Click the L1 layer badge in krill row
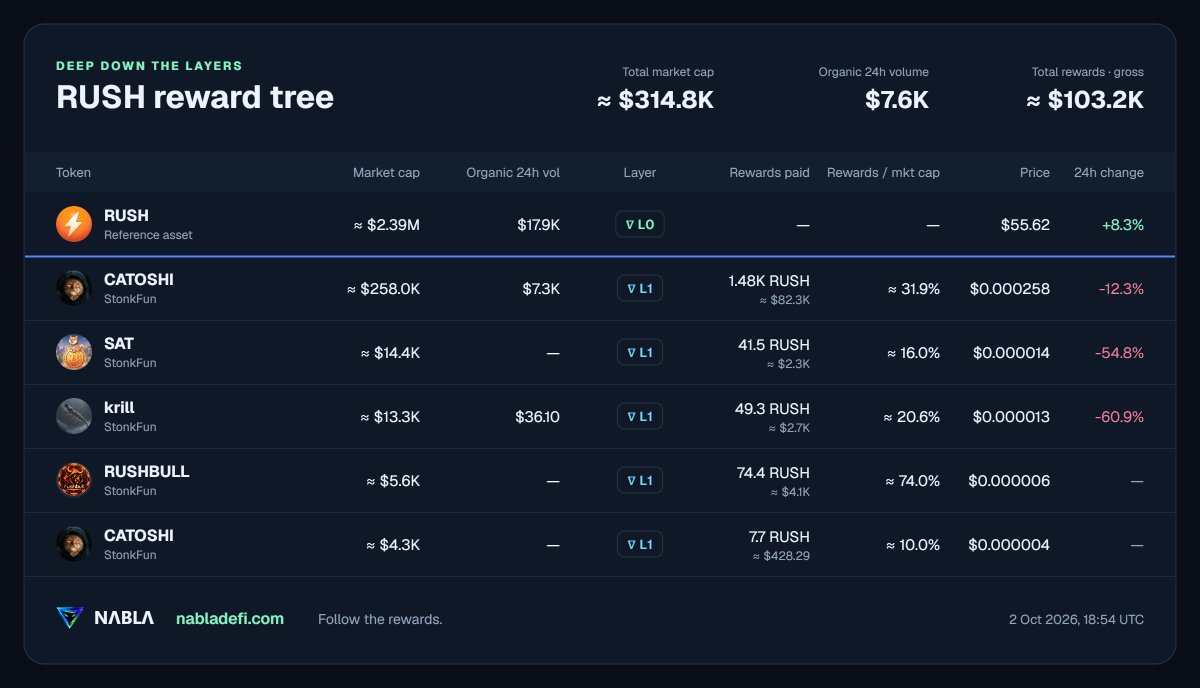Screen dimensions: 1200x688 640,416
